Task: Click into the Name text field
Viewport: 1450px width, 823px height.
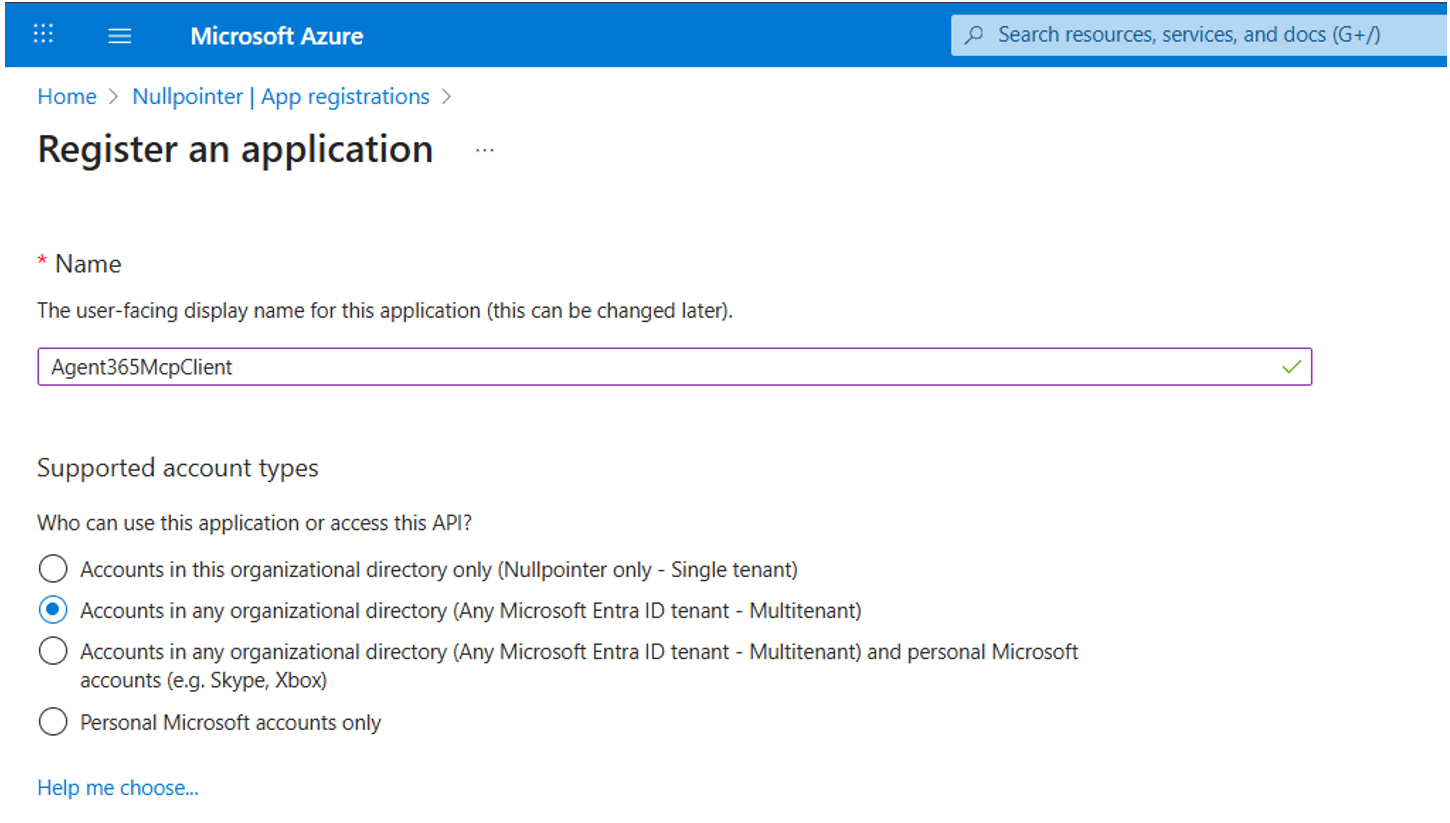Action: [x=650, y=367]
